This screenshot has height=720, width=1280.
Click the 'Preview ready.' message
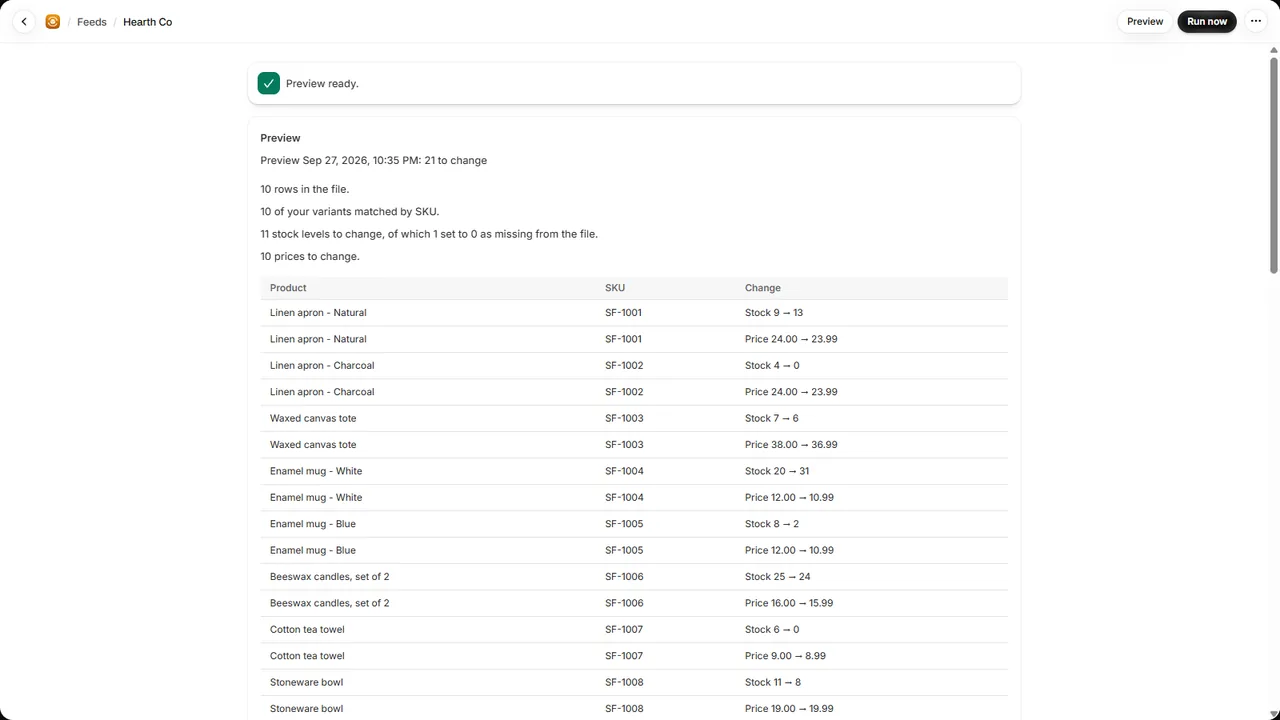[322, 84]
